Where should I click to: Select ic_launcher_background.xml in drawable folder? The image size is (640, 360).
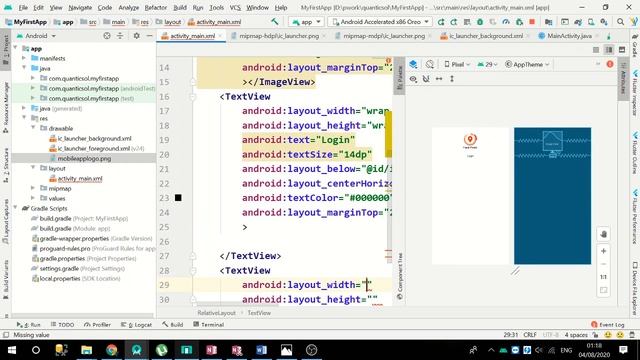94,138
